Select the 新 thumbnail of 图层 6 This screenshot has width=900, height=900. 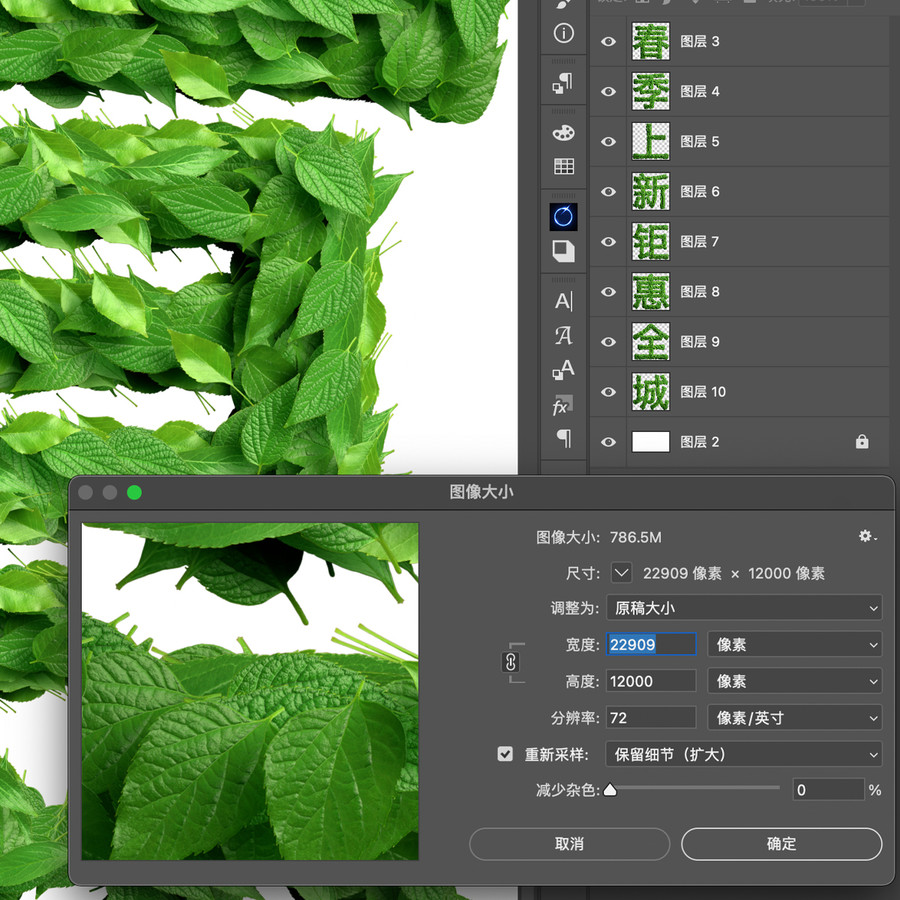650,191
